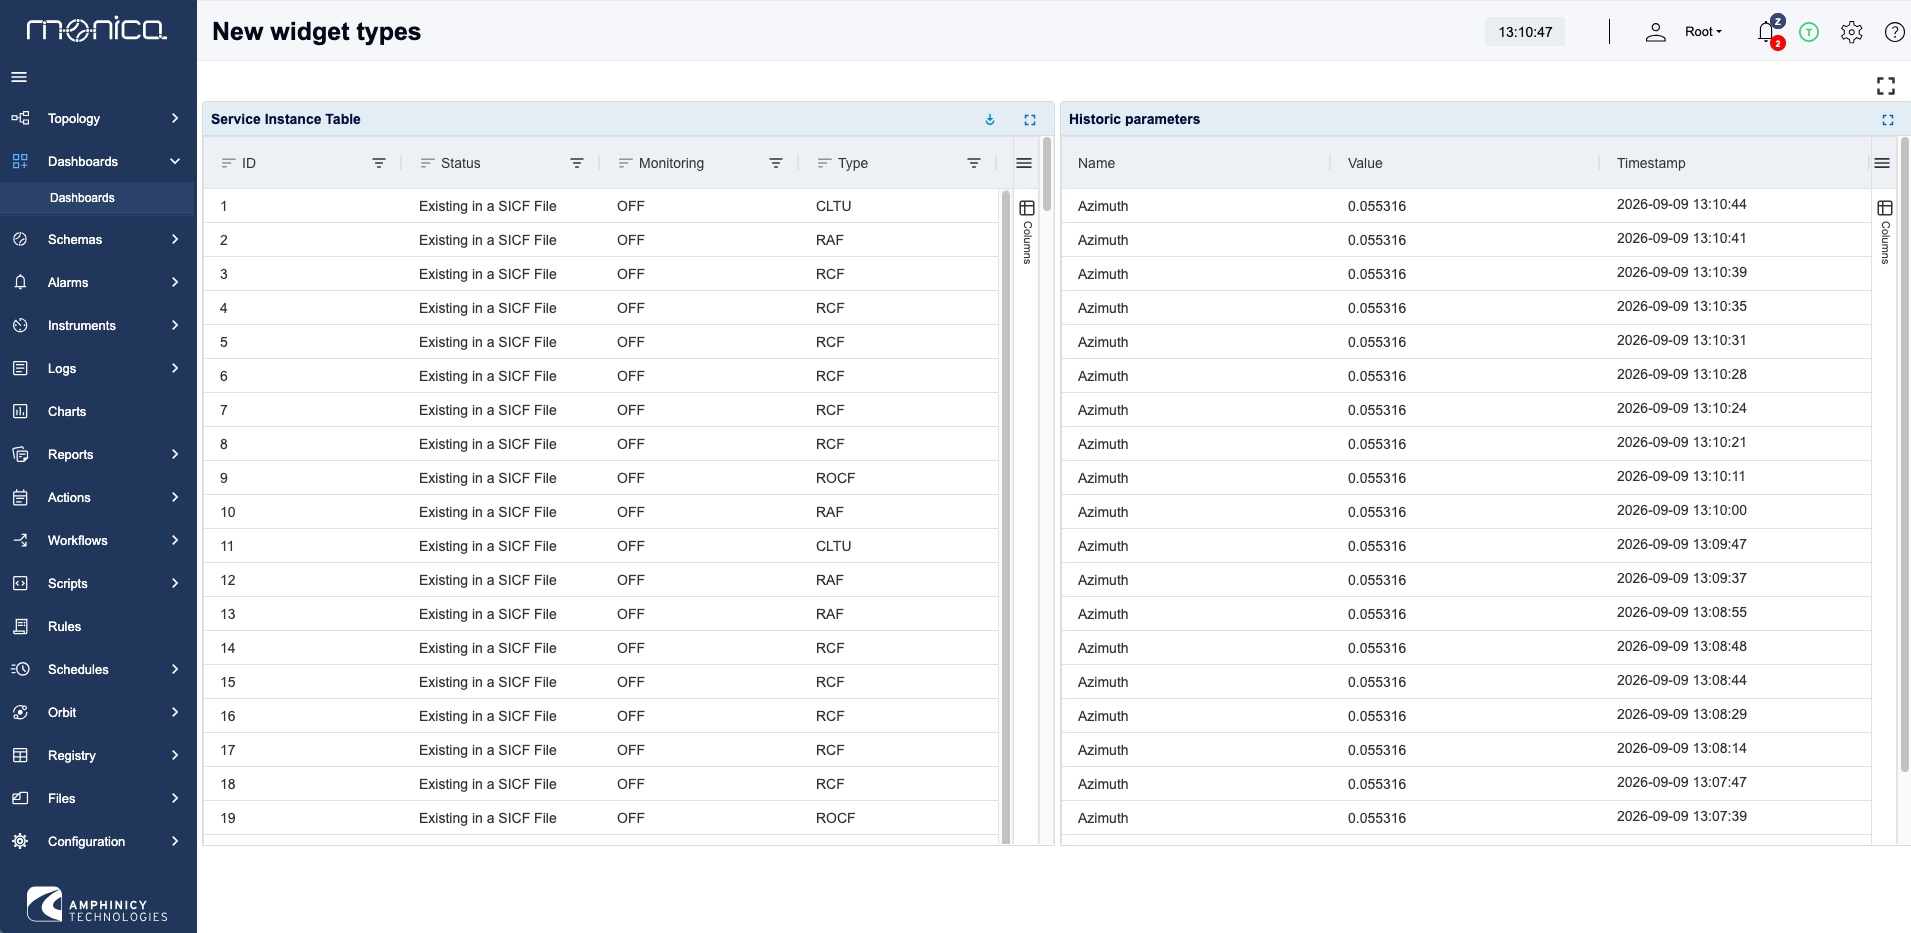Open Service Instance Table column menu
The image size is (1911, 933).
[1024, 163]
